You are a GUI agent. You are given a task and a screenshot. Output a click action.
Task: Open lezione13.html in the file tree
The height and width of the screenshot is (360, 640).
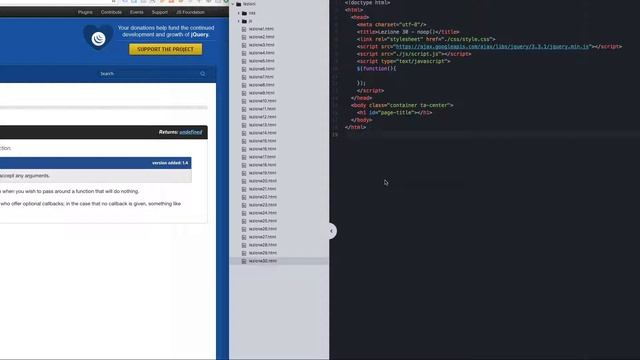262,125
